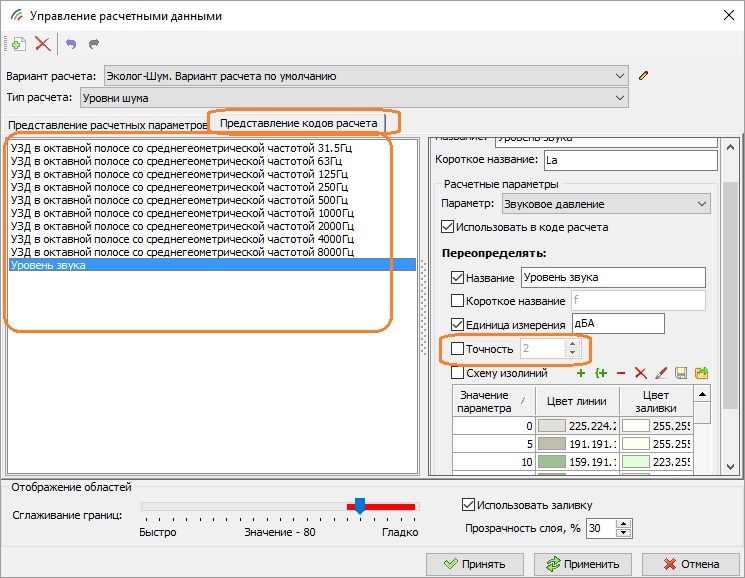This screenshot has height=578, width=745.
Task: Click the blue undo arrow
Action: click(71, 44)
